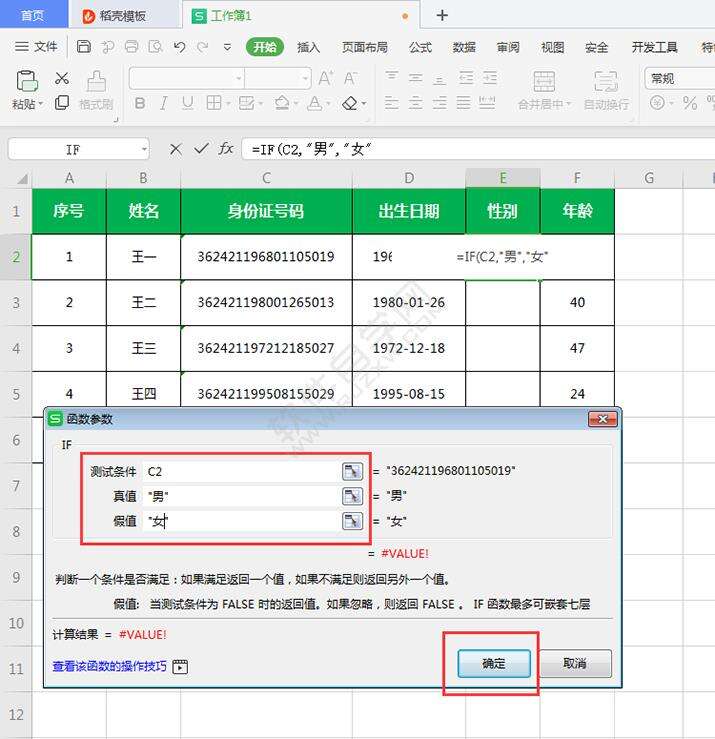Click the currency format icon
Image resolution: width=715 pixels, height=739 pixels.
657,103
